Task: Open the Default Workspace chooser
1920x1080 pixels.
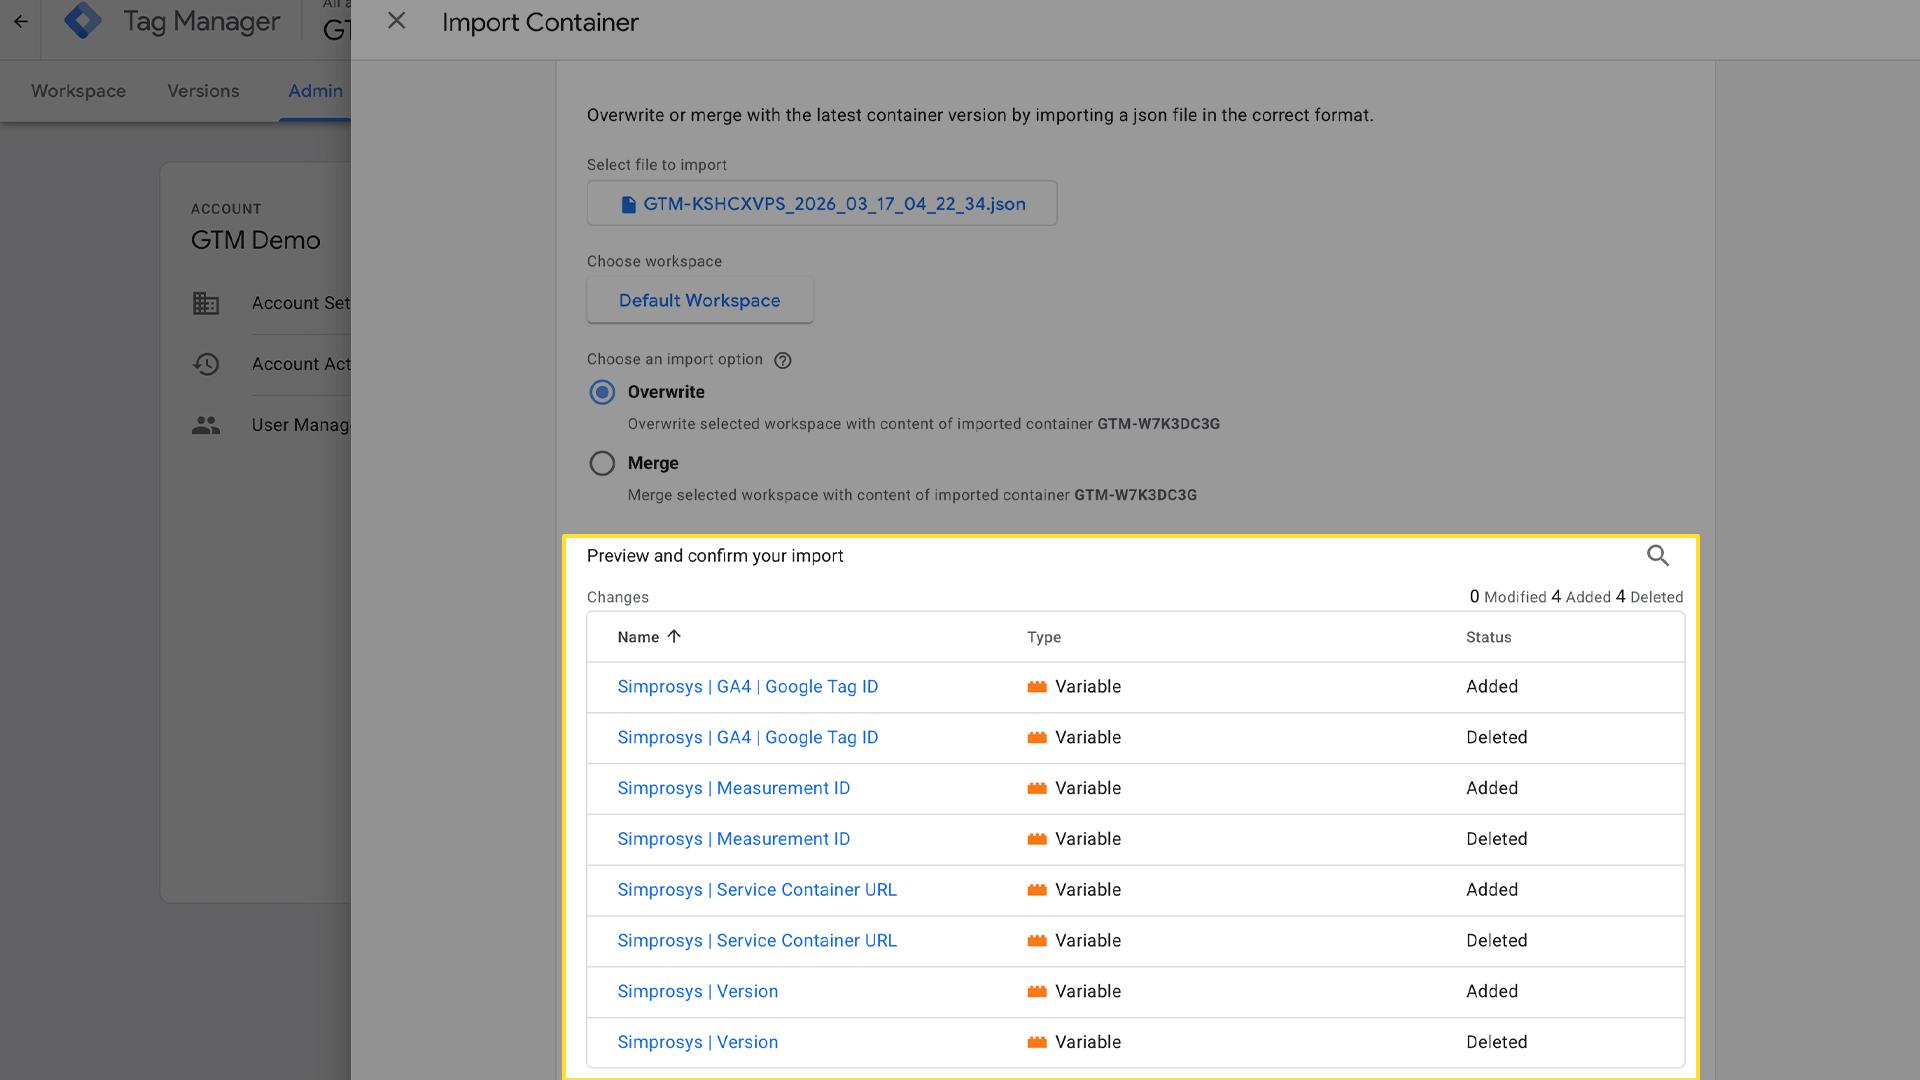Action: tap(700, 300)
